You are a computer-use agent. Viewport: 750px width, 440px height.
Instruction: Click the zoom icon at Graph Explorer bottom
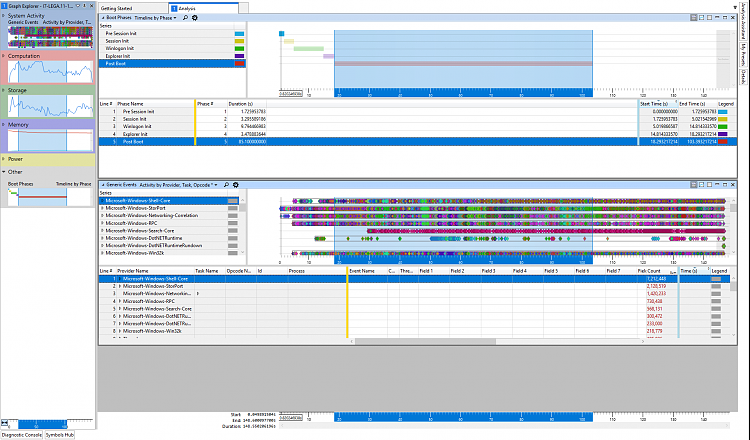point(4,423)
